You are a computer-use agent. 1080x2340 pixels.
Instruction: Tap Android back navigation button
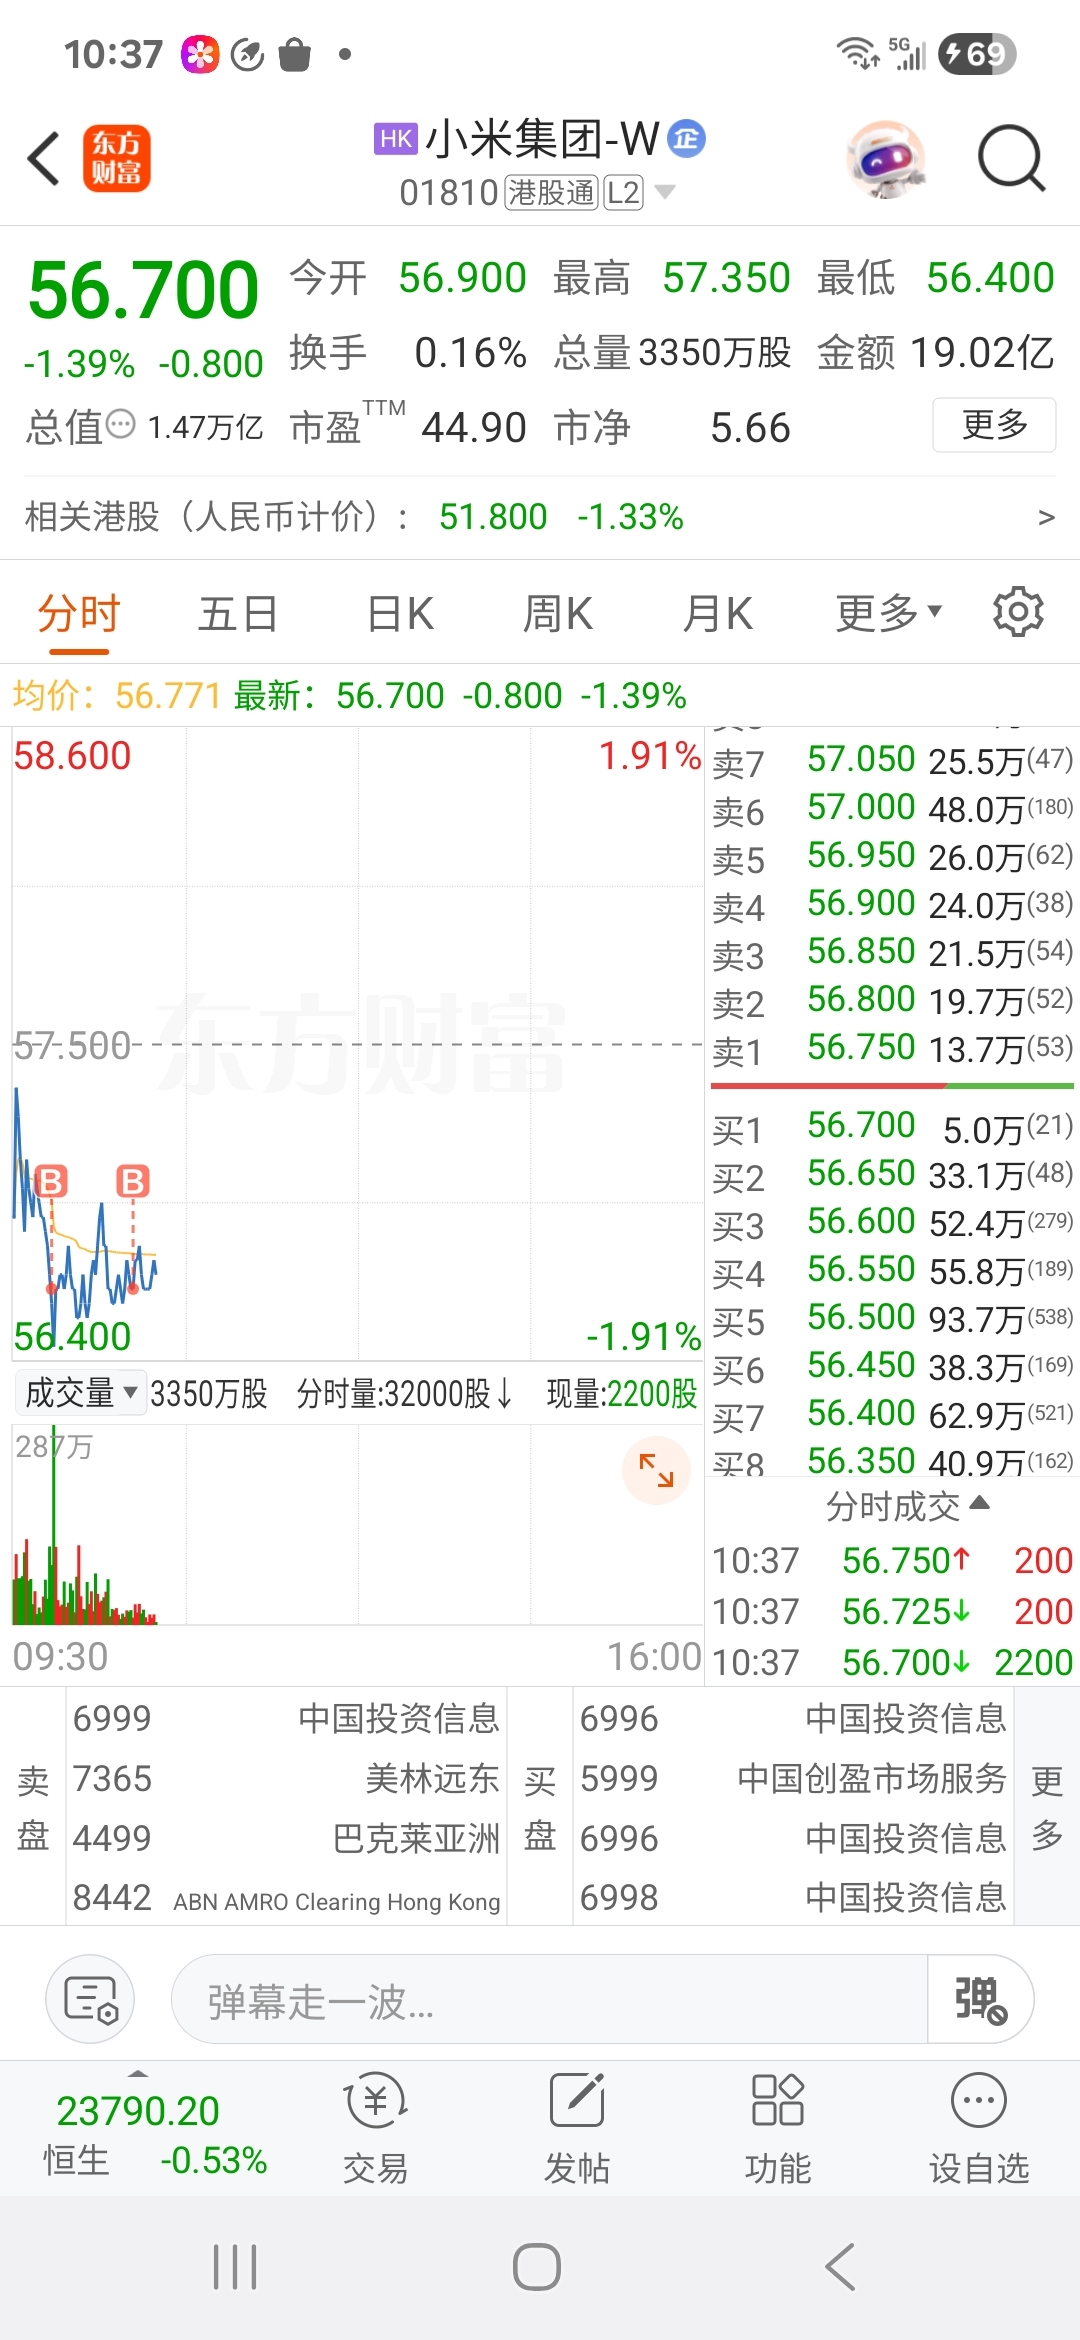pos(840,2267)
